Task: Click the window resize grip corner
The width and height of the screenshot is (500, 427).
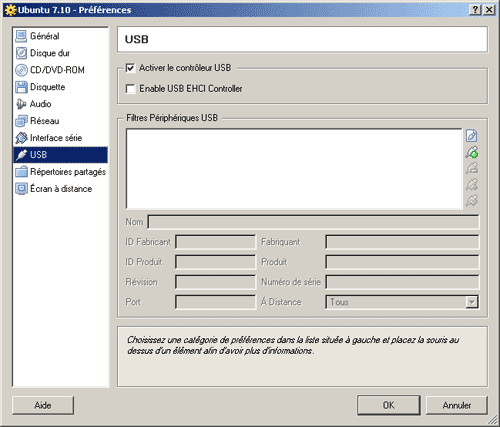Action: click(x=493, y=420)
